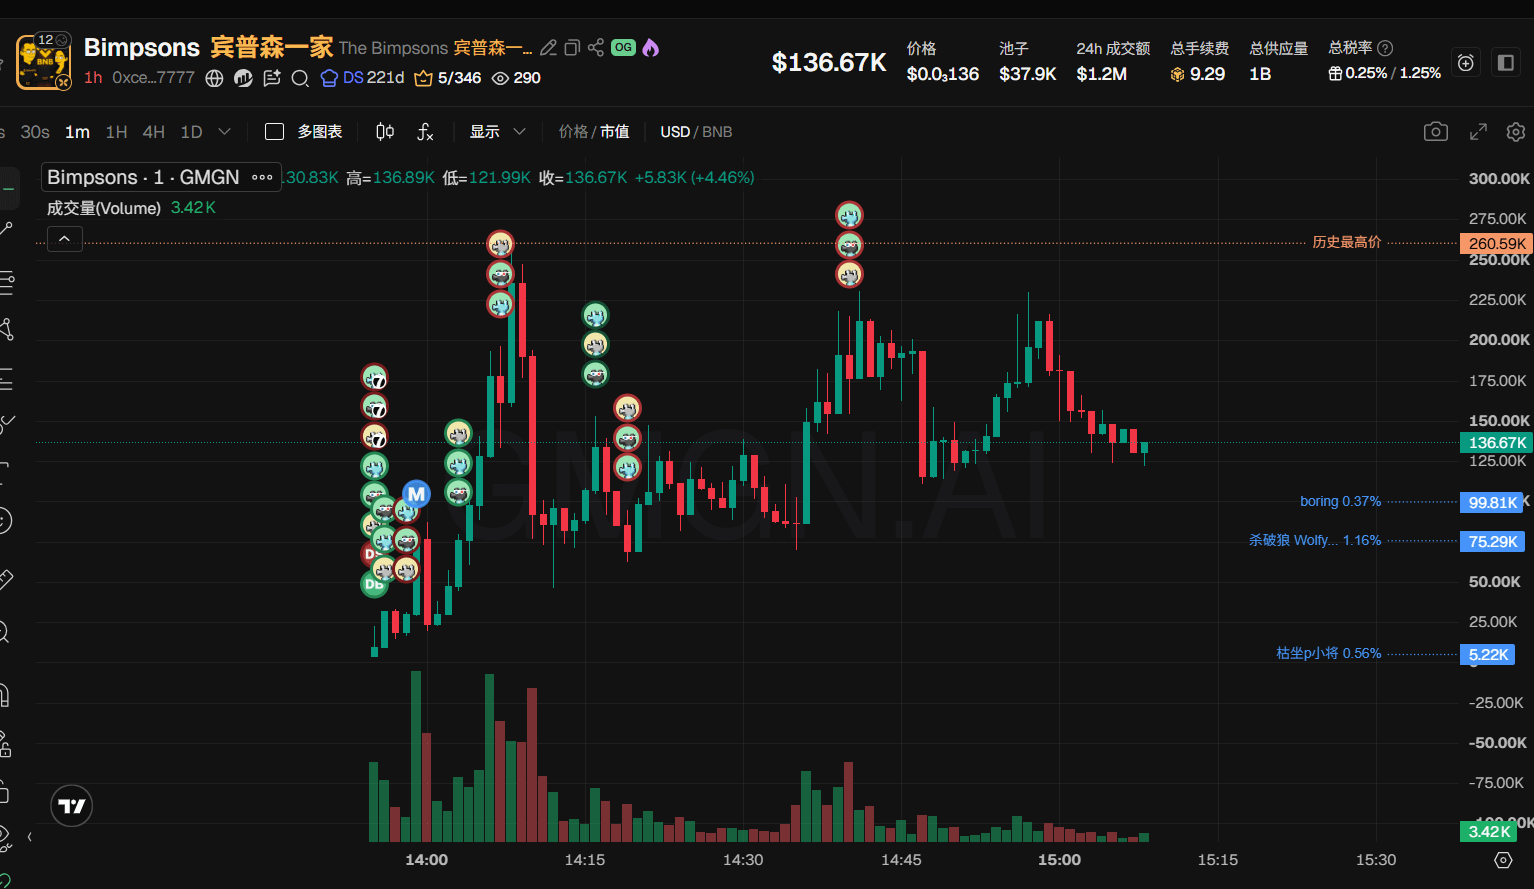Select the 4H timeframe
The image size is (1534, 889).
pyautogui.click(x=153, y=132)
